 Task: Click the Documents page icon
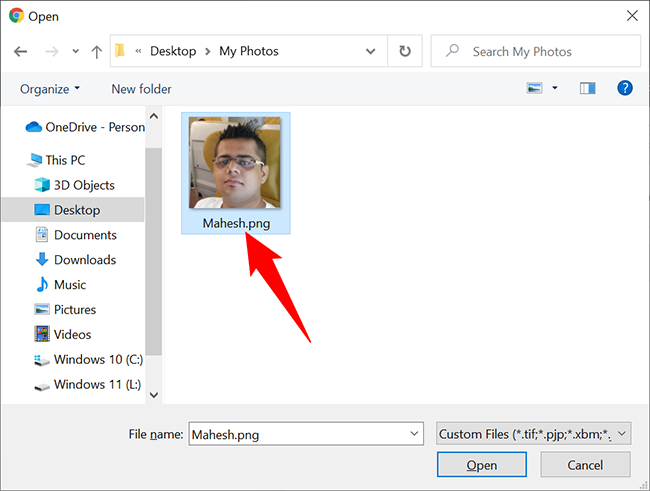(x=42, y=235)
